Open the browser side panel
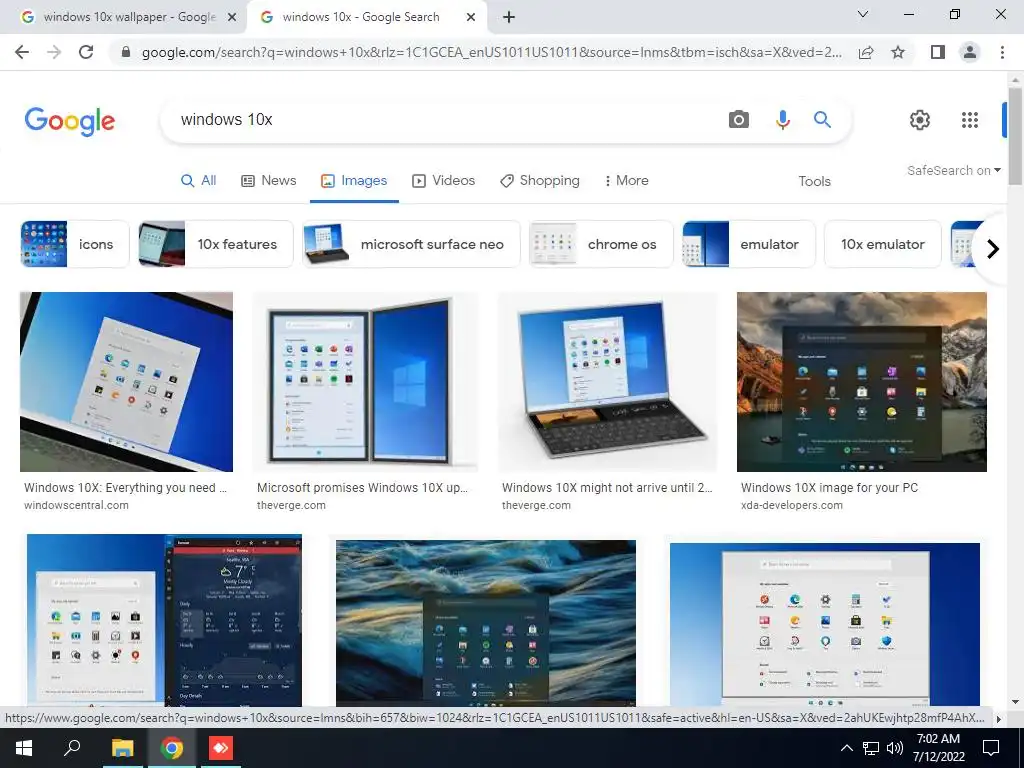 [938, 52]
